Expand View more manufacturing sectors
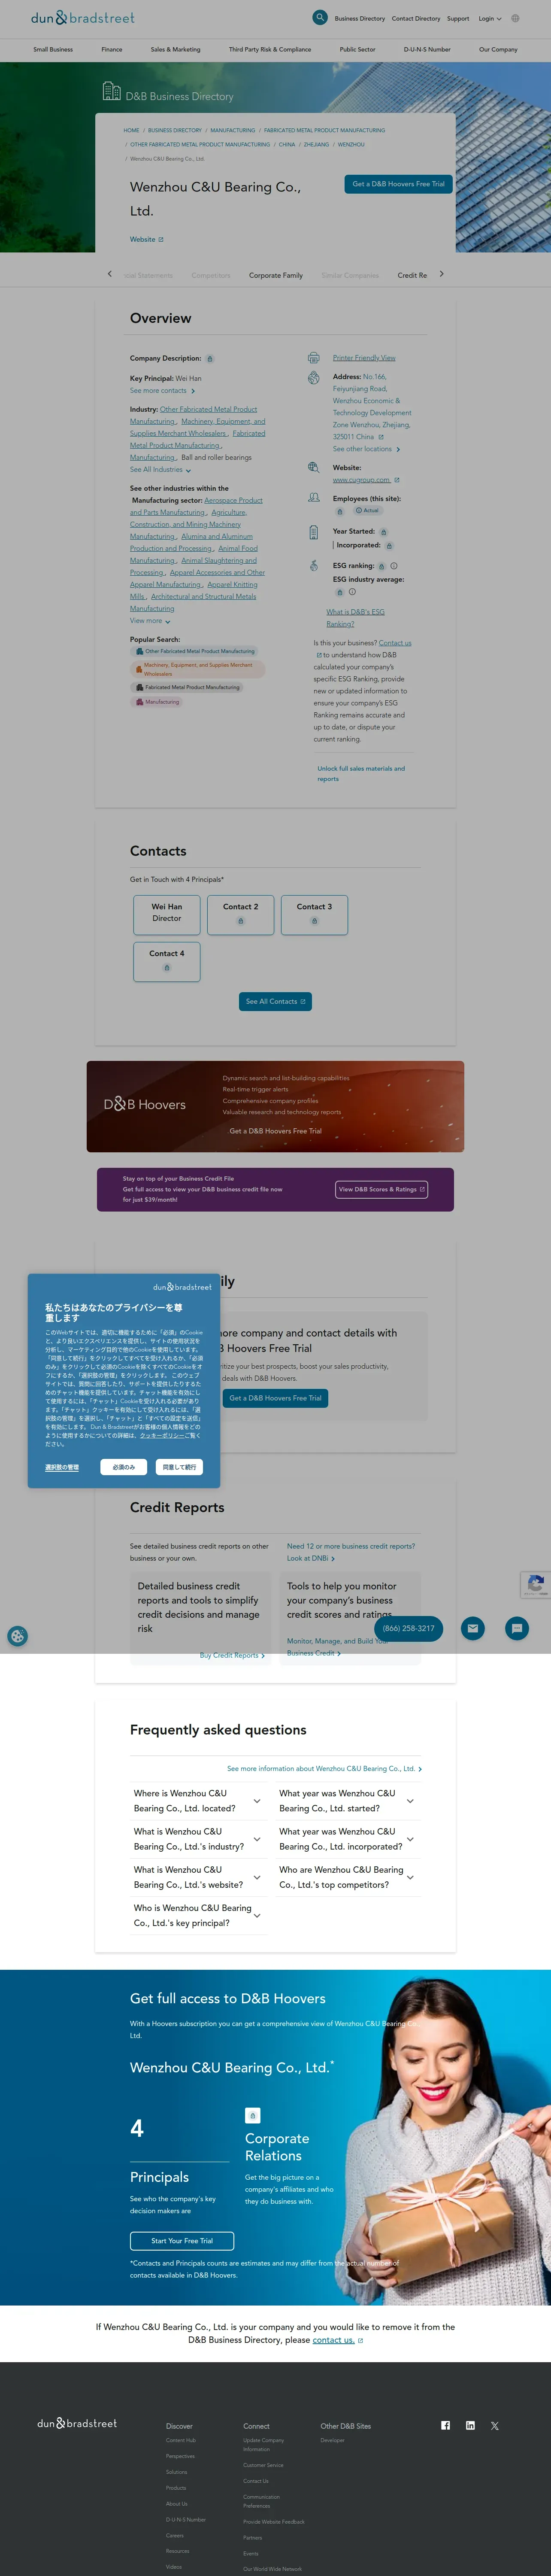 coord(150,621)
